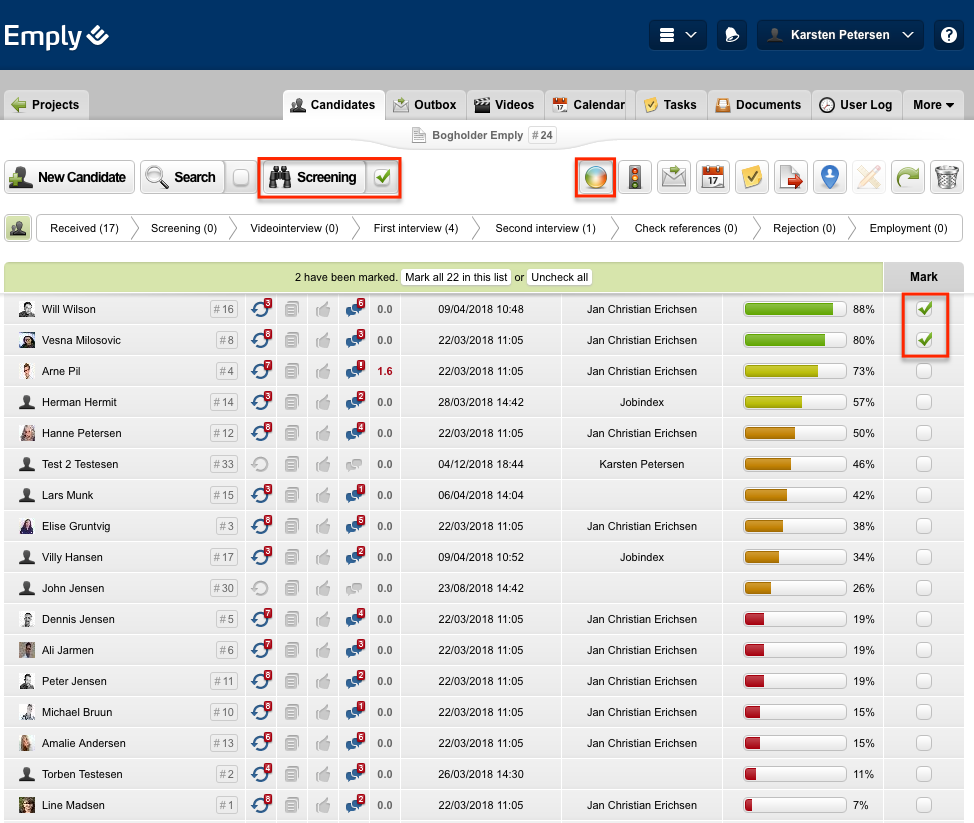Open the User Log tab
Screen dimensions: 974x823
tap(855, 105)
